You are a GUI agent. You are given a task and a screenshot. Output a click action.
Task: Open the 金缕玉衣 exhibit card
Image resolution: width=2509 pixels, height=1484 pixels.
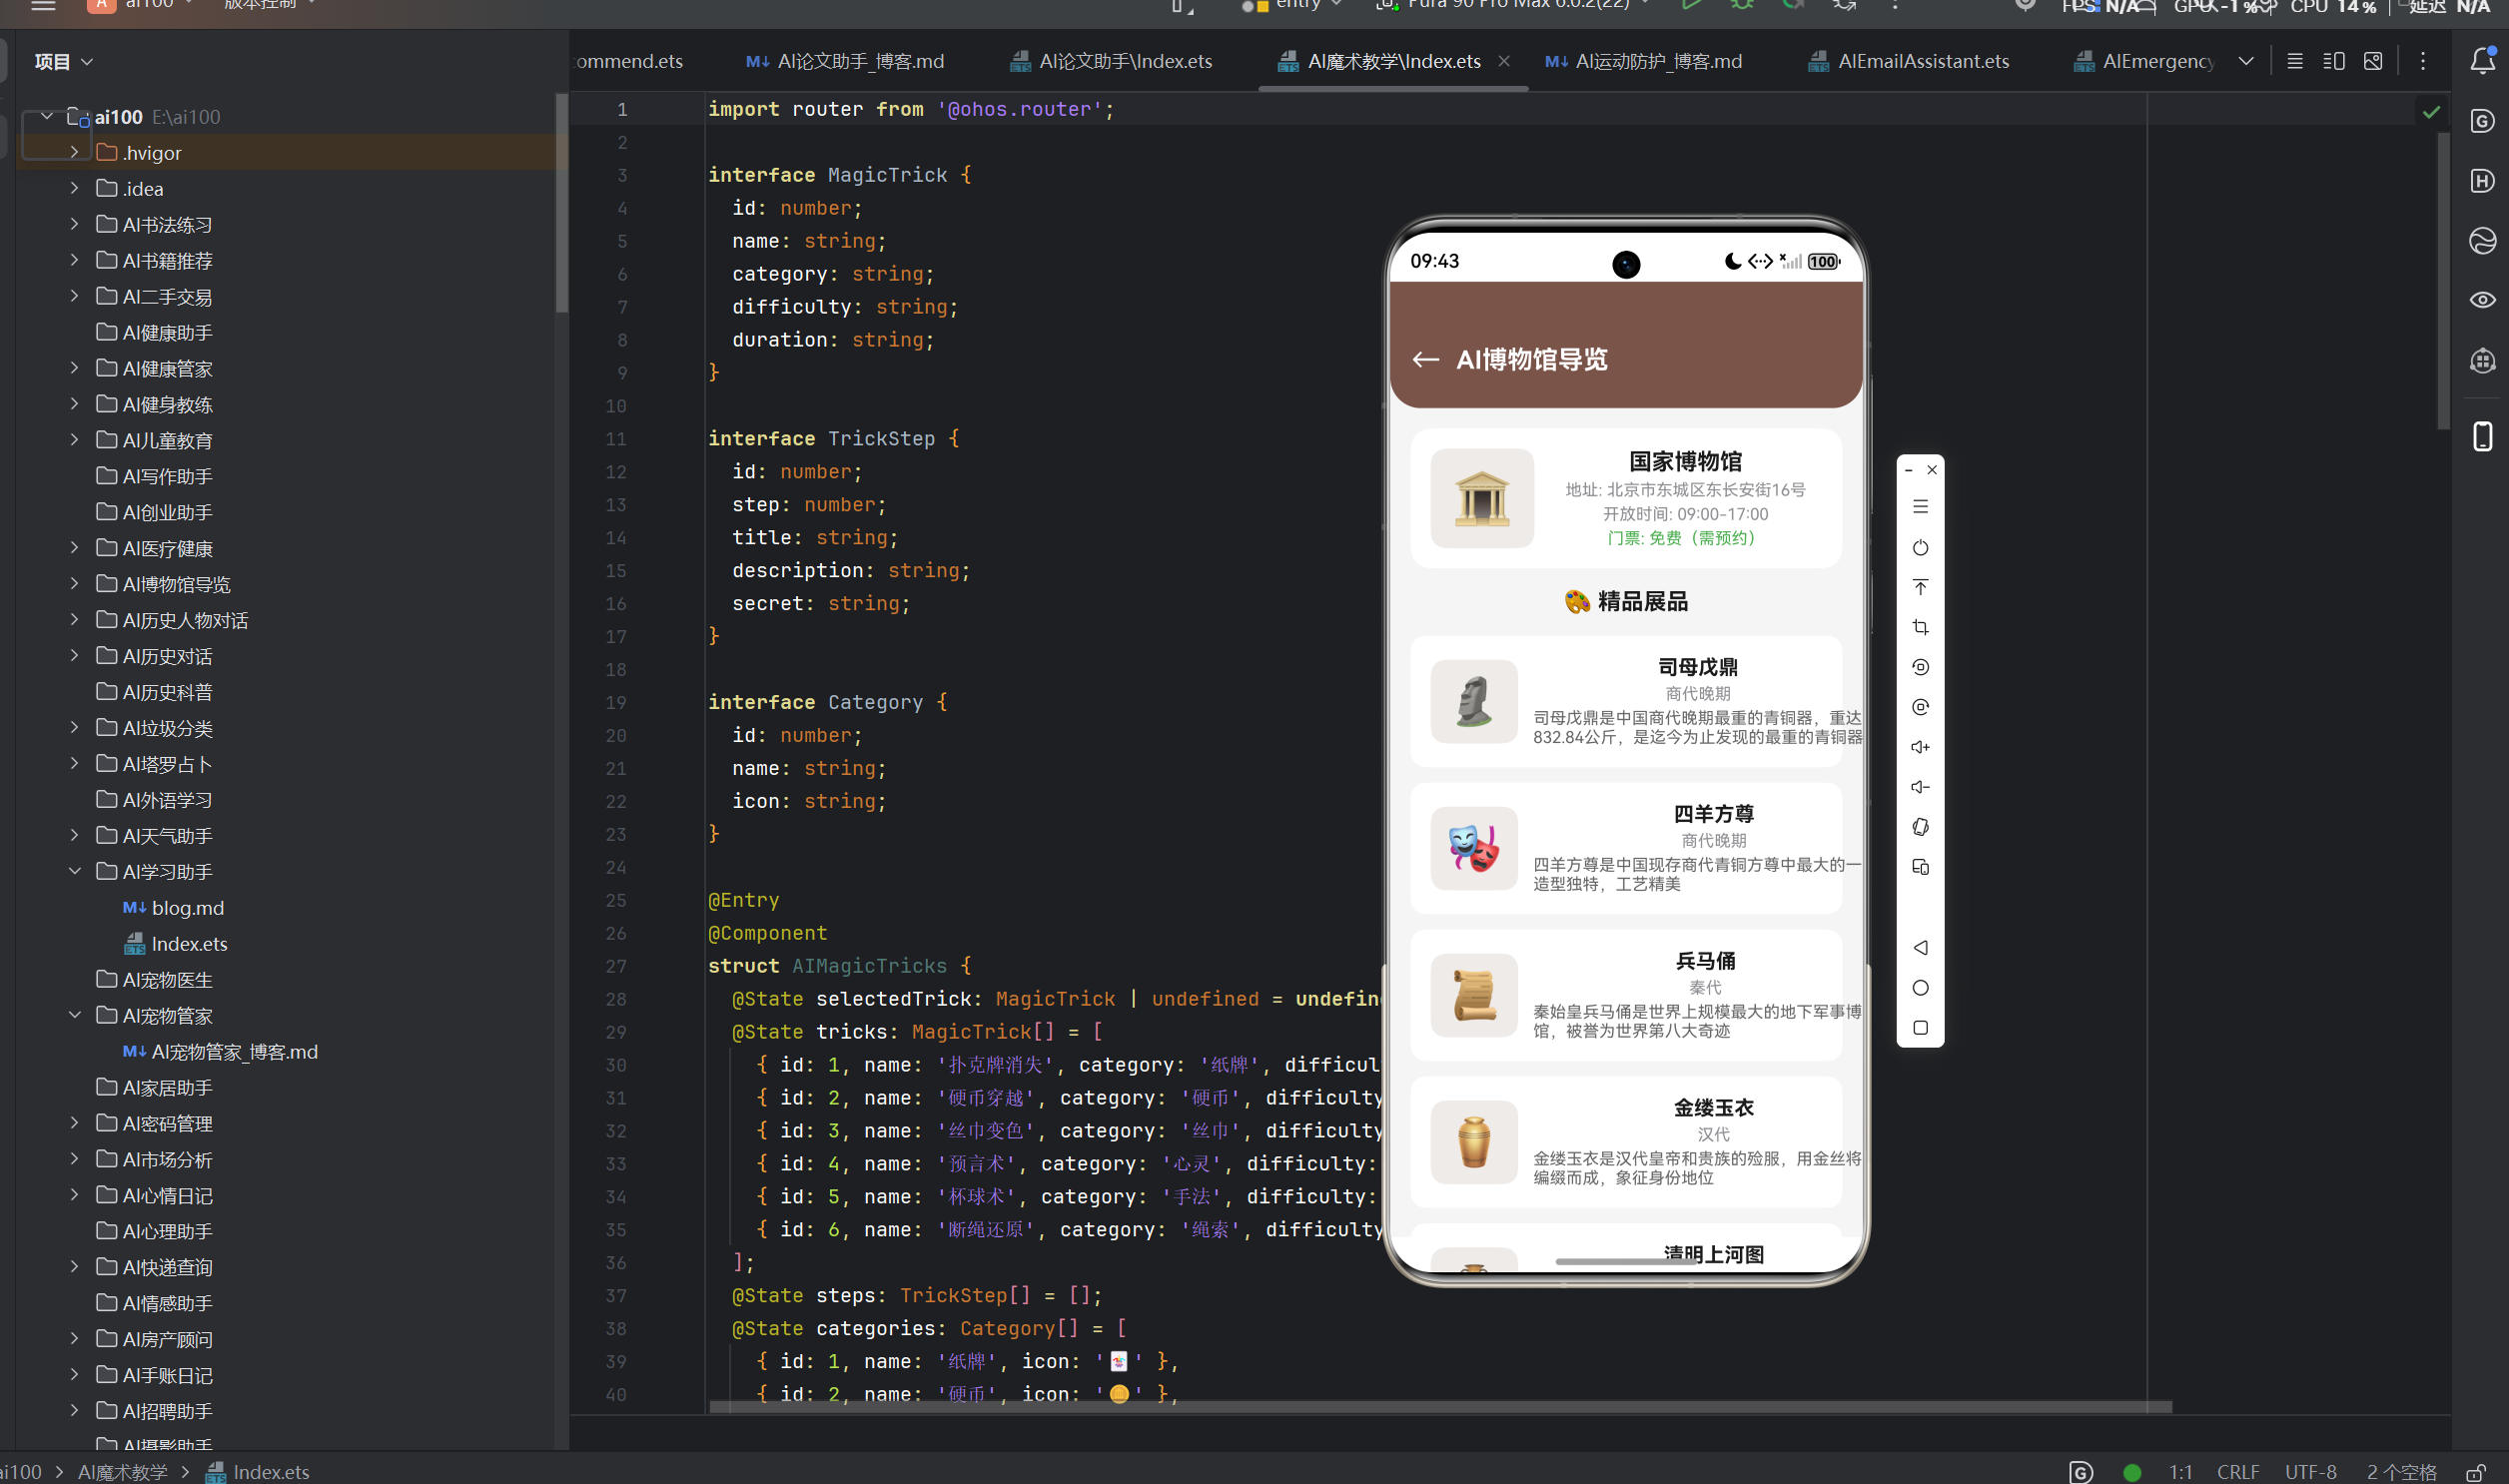[x=1626, y=1142]
